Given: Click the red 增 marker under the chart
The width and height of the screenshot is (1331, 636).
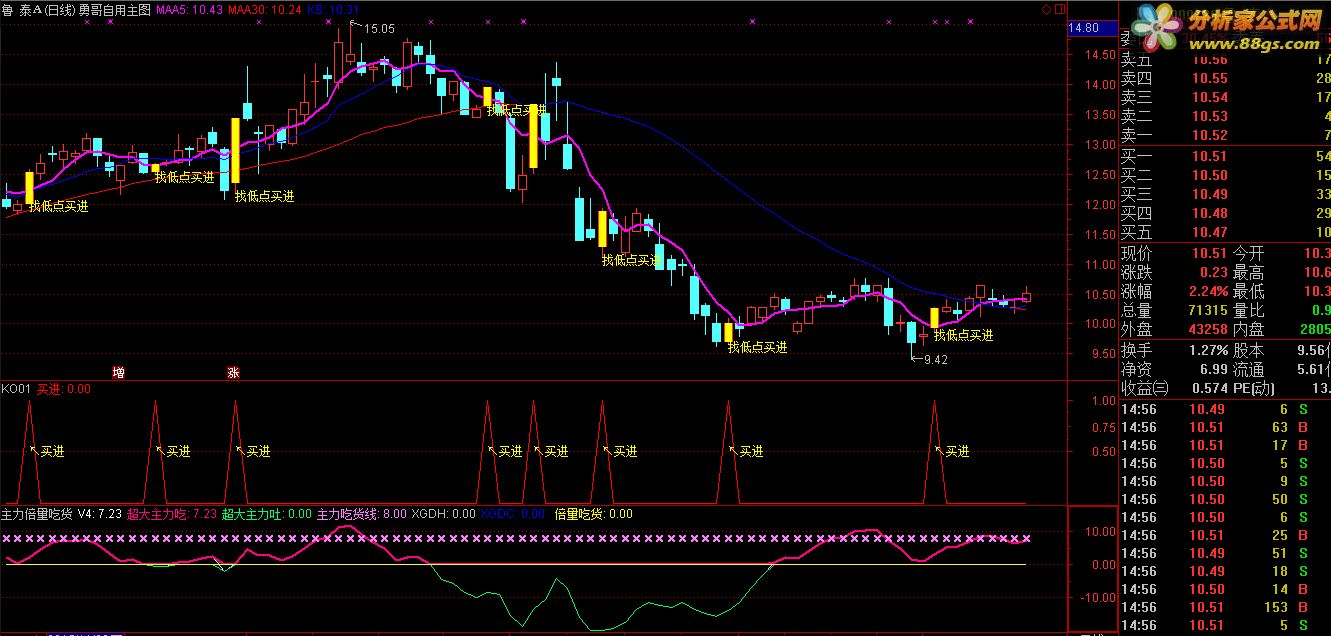Looking at the screenshot, I should coord(119,373).
